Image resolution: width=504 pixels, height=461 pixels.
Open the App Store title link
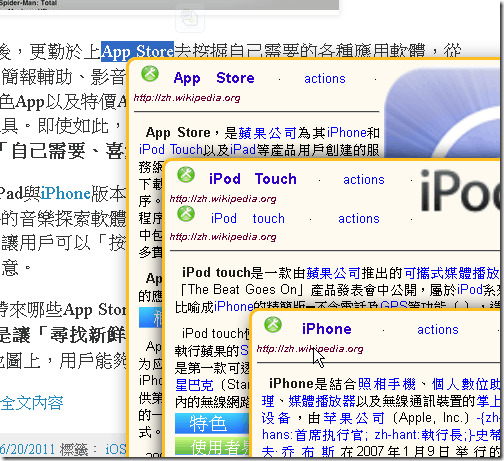click(x=214, y=78)
